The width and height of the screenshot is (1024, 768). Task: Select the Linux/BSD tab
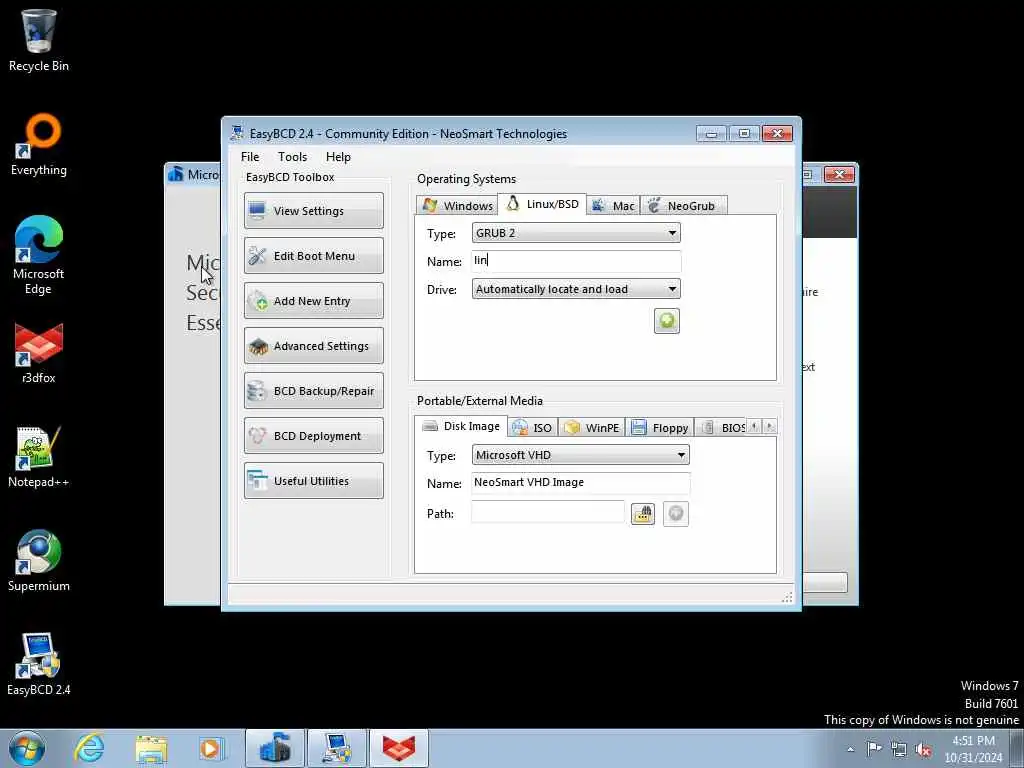[x=542, y=204]
